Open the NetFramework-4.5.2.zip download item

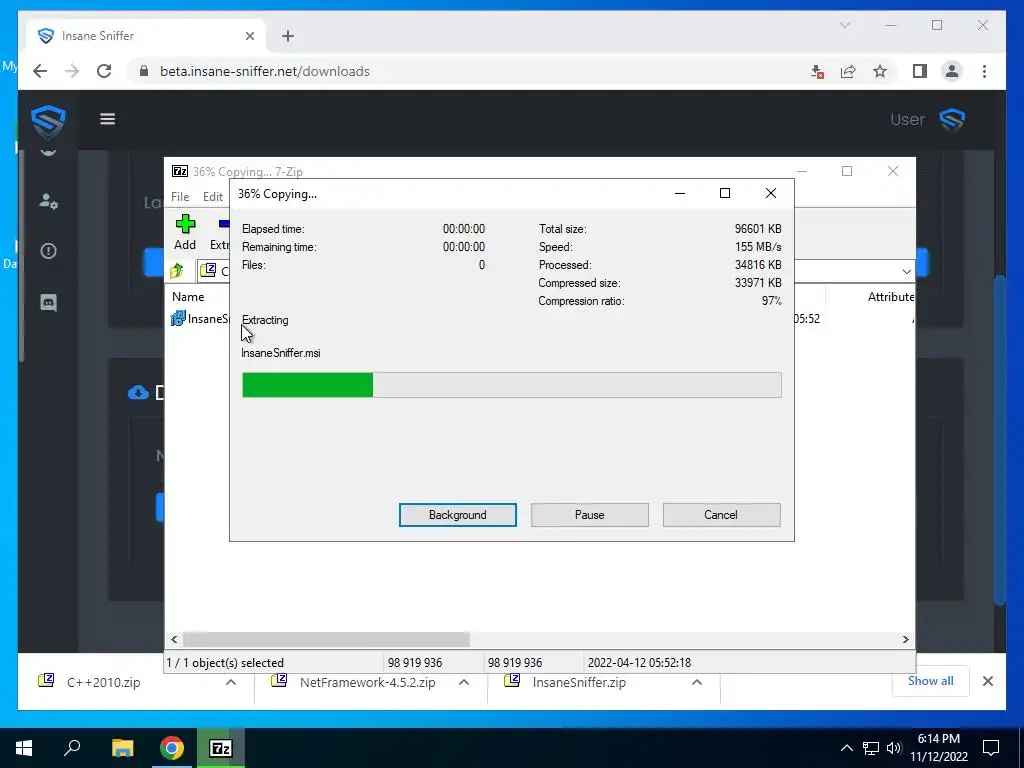point(367,682)
